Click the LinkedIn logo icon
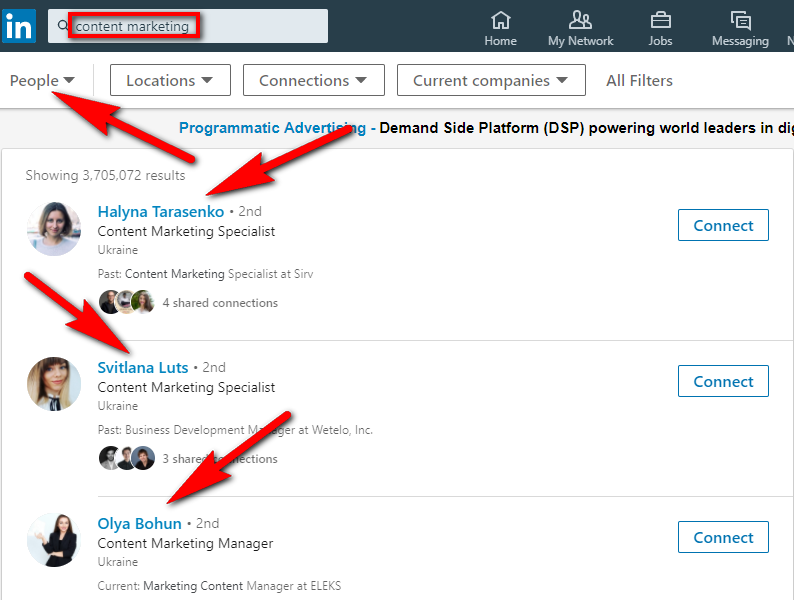The height and width of the screenshot is (600, 794). pos(19,26)
